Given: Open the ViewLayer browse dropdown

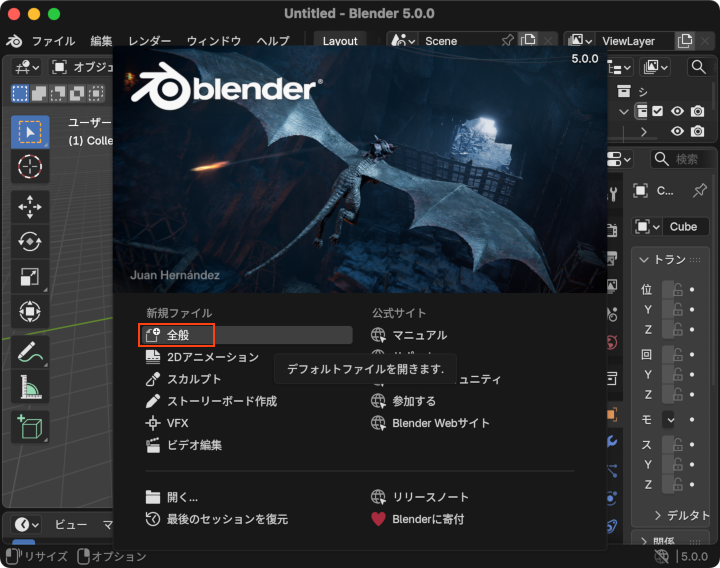Looking at the screenshot, I should pyautogui.click(x=579, y=41).
